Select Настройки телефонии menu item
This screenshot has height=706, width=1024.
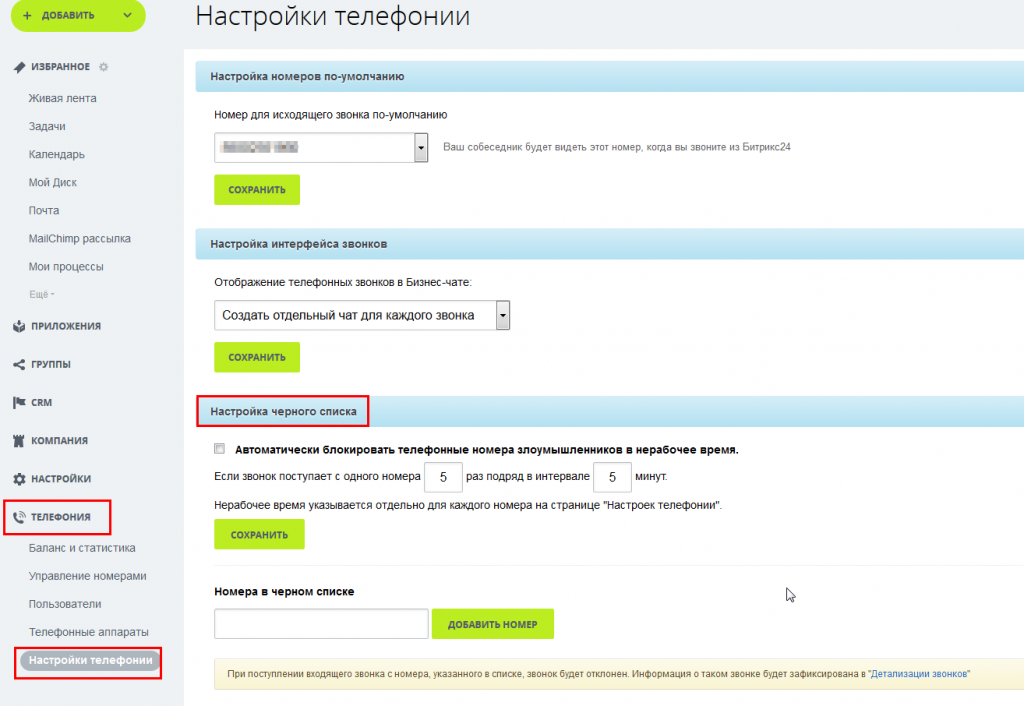point(90,660)
